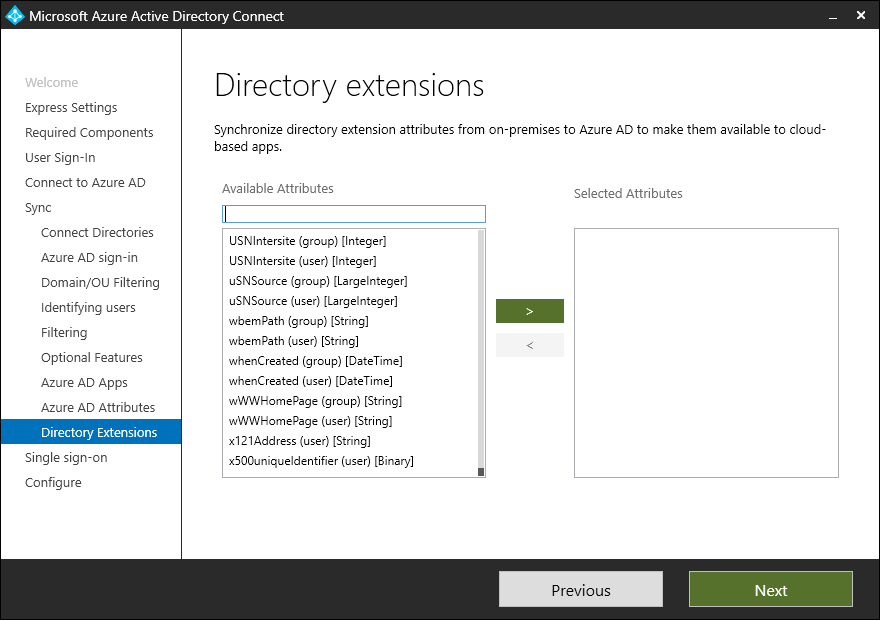Image resolution: width=880 pixels, height=620 pixels.
Task: Click the Azure AD Connect title bar icon
Action: [x=15, y=16]
